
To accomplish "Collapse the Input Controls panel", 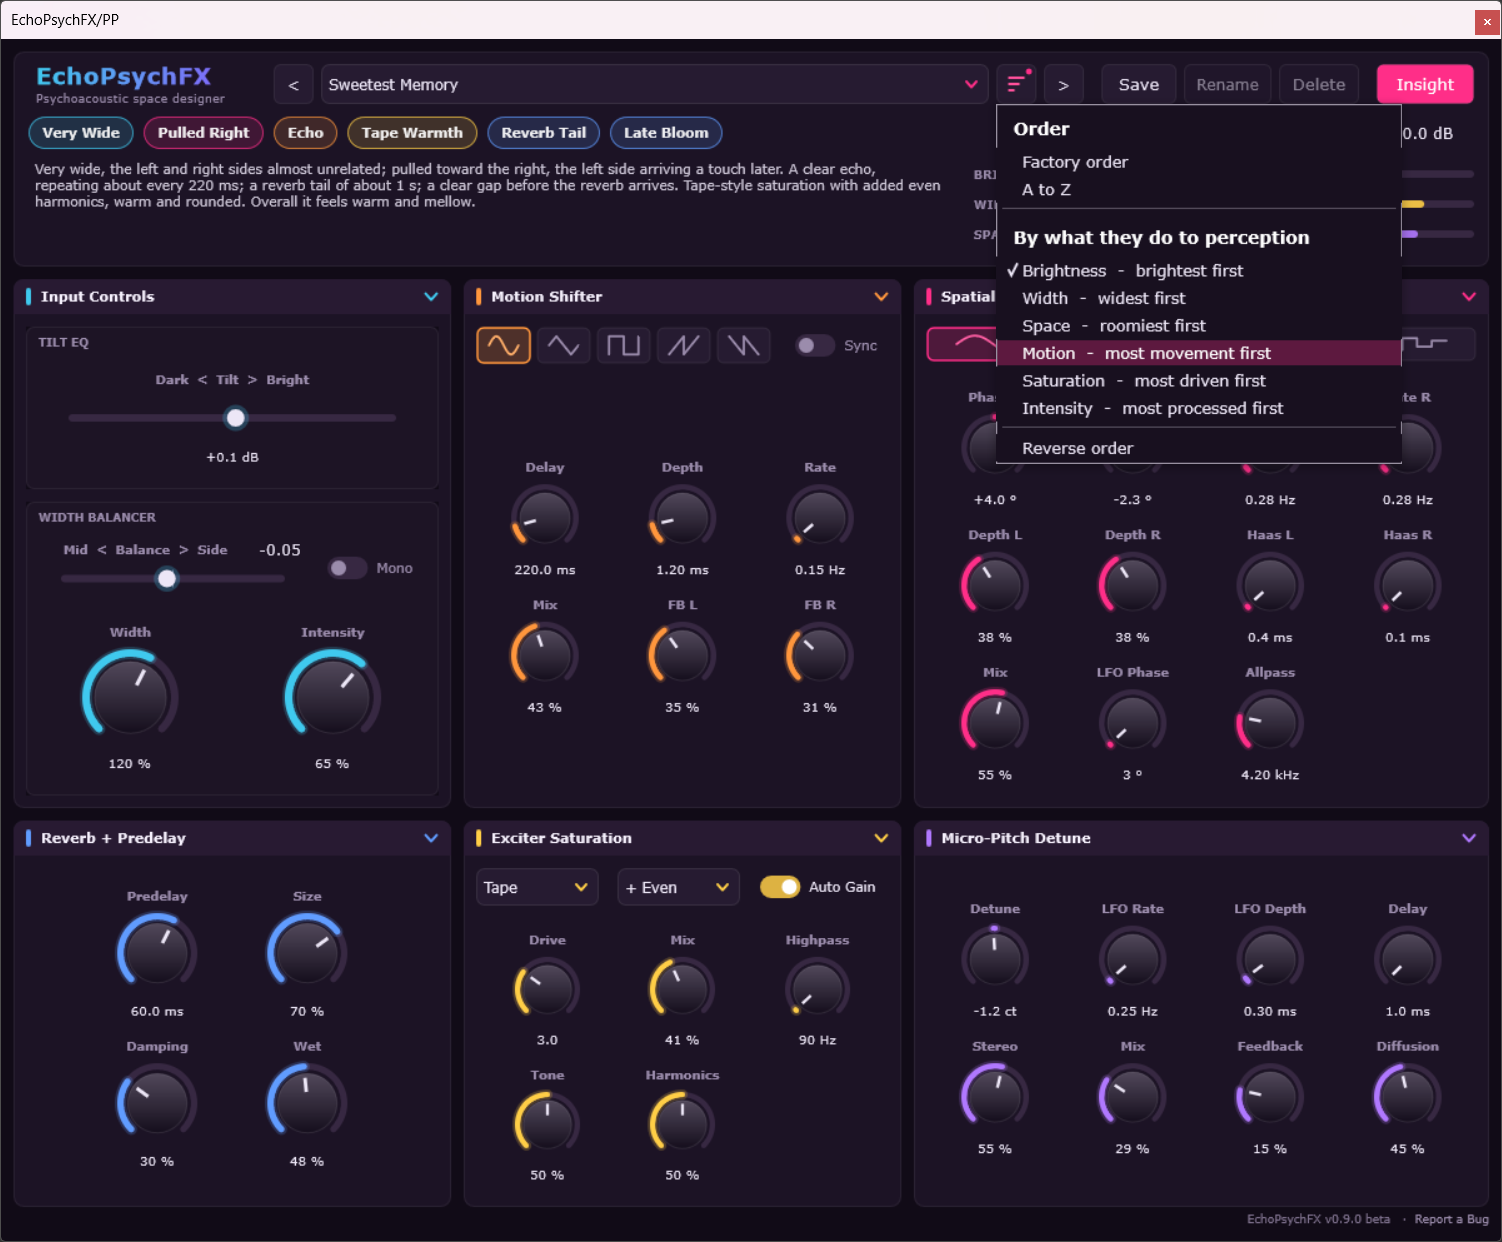I will [431, 297].
